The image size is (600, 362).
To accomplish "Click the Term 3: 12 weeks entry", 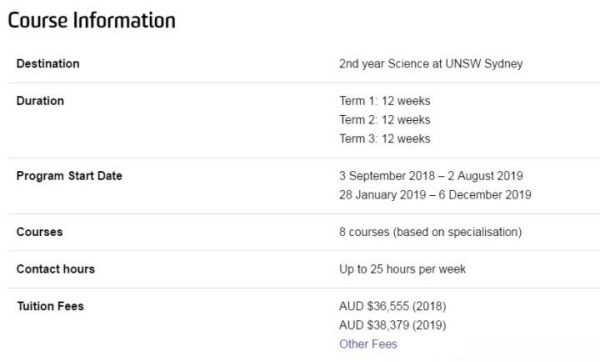I will click(x=385, y=138).
